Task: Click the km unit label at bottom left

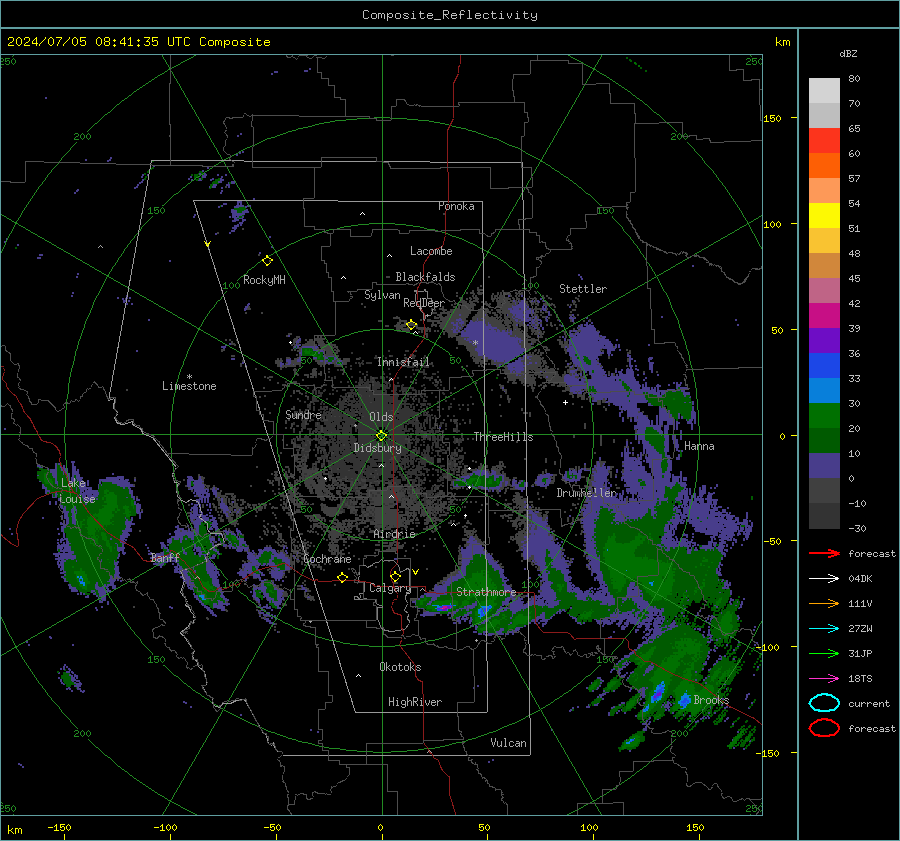Action: 14,830
